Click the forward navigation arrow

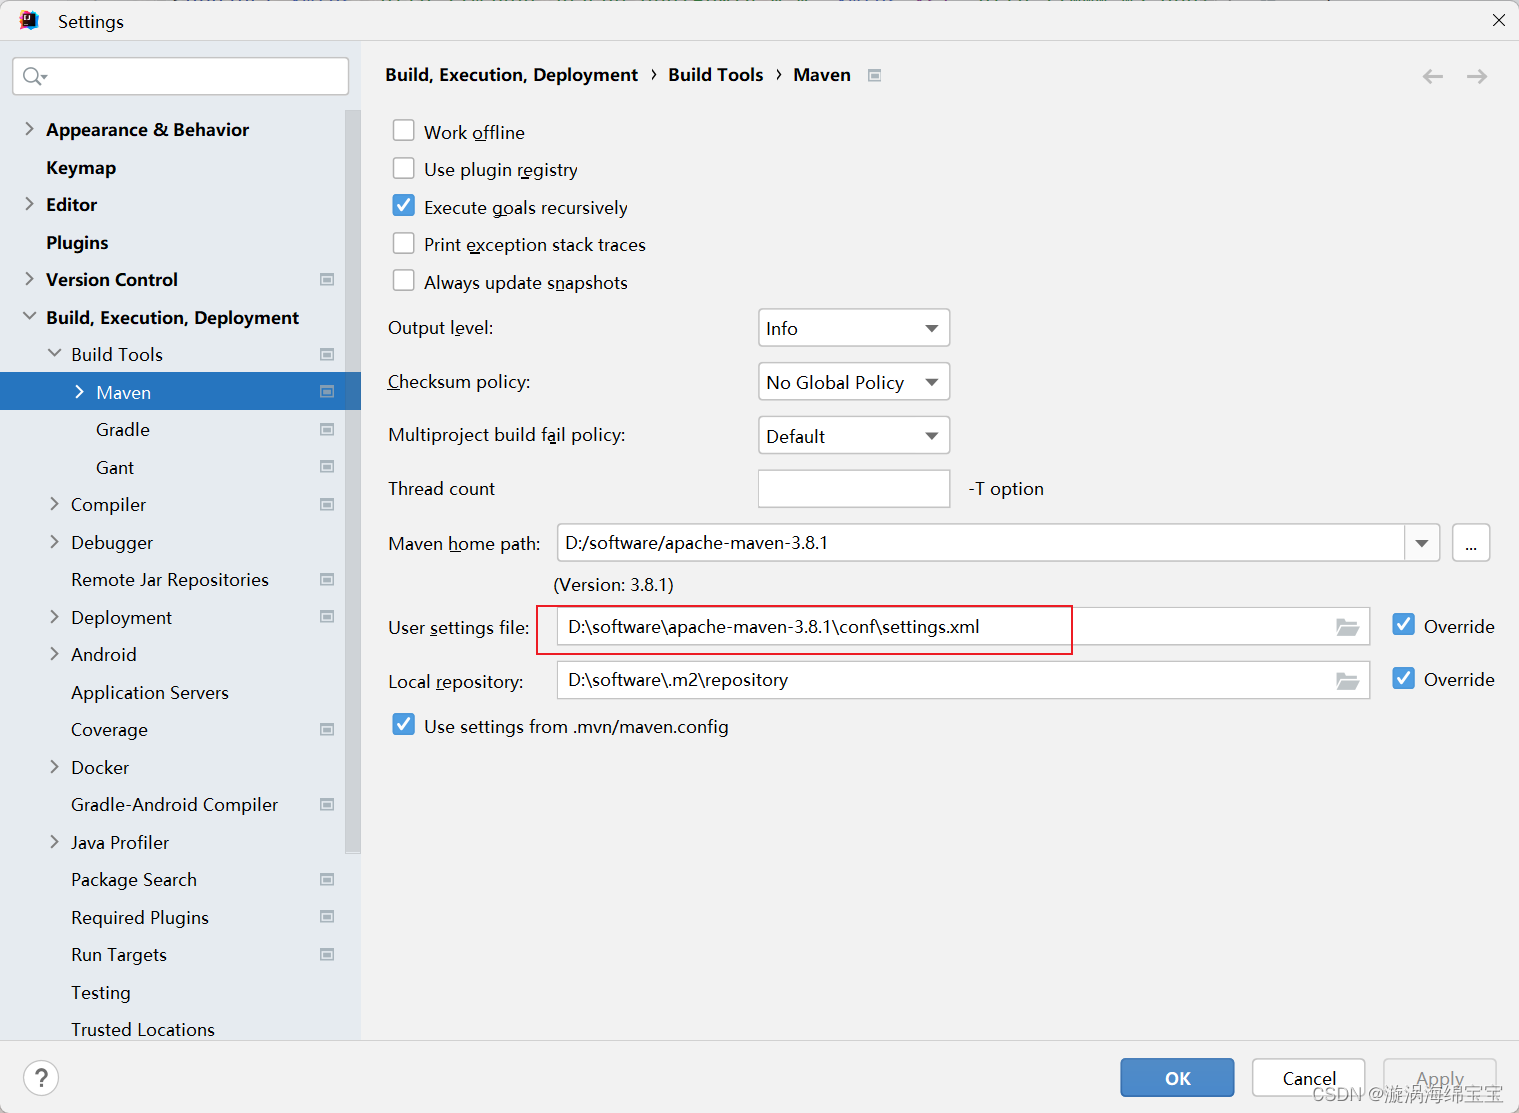click(1476, 76)
